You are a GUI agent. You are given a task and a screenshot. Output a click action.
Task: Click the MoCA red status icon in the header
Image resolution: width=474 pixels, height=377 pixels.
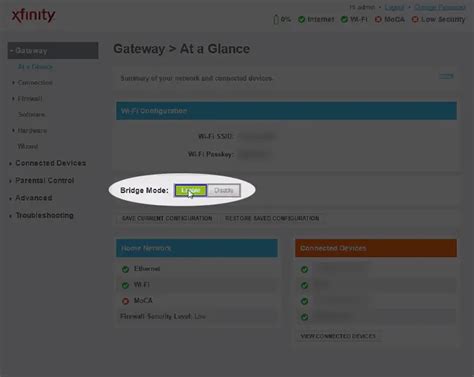tap(378, 19)
